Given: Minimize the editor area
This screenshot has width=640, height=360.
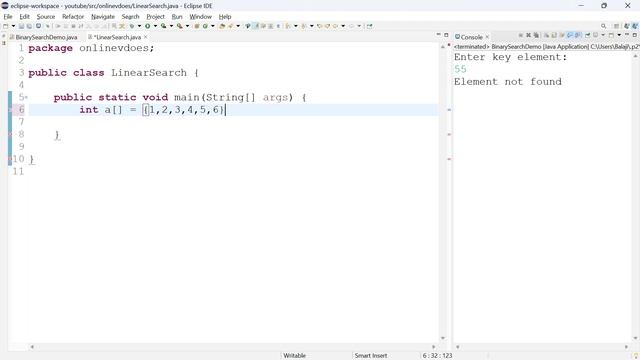Looking at the screenshot, I should point(438,35).
